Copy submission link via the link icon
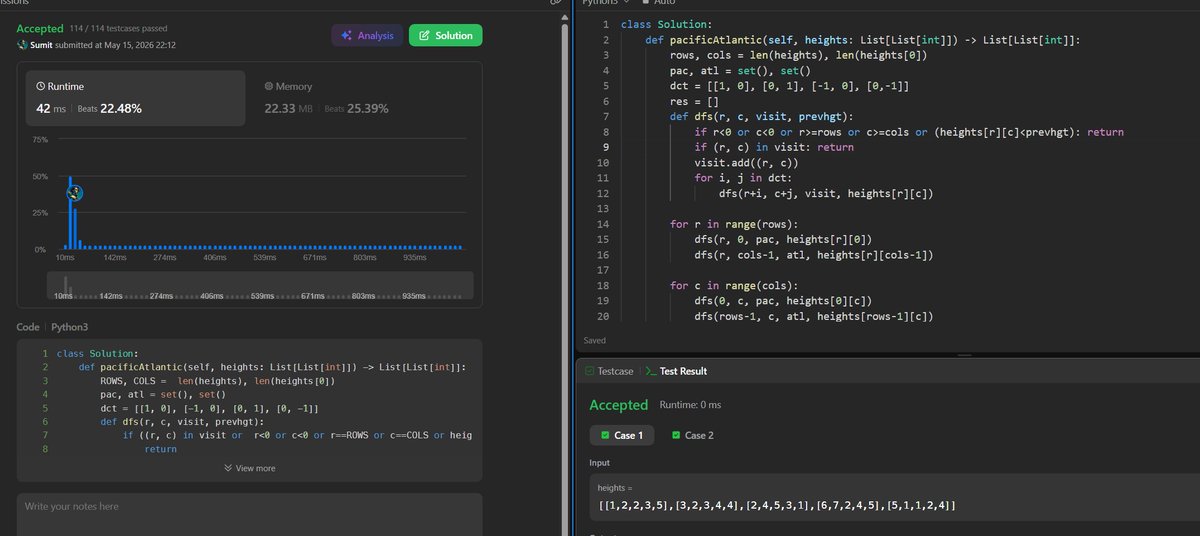 pyautogui.click(x=556, y=3)
